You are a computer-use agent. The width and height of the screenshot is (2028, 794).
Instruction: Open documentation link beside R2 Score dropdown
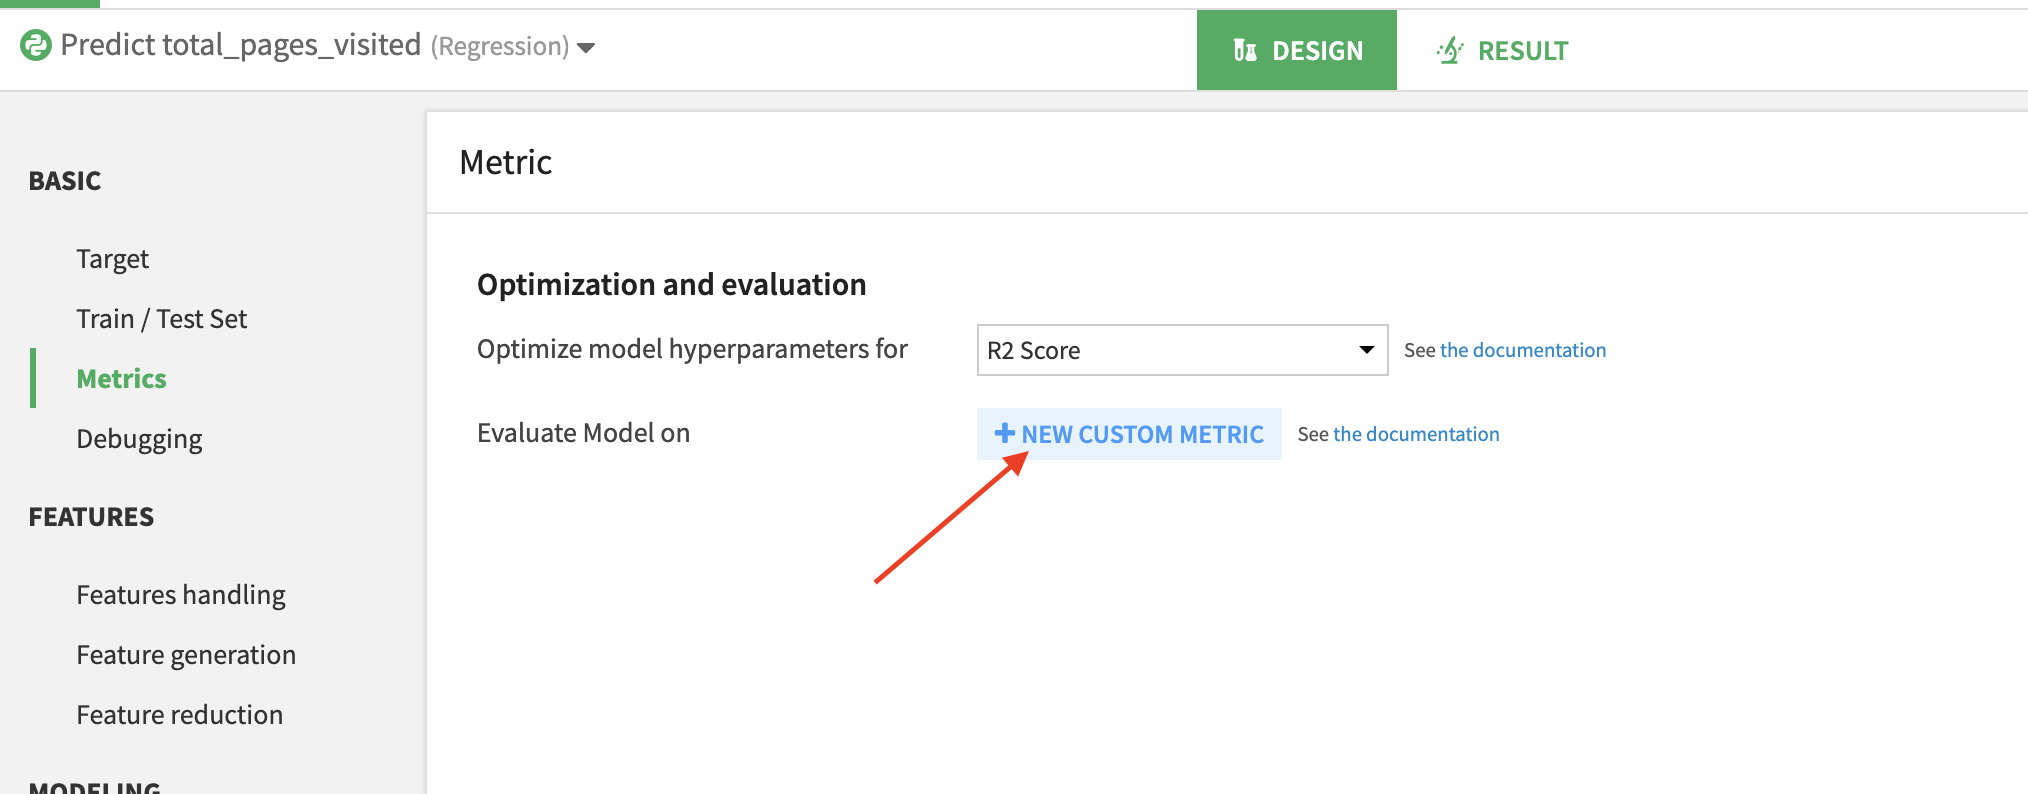tap(1523, 350)
